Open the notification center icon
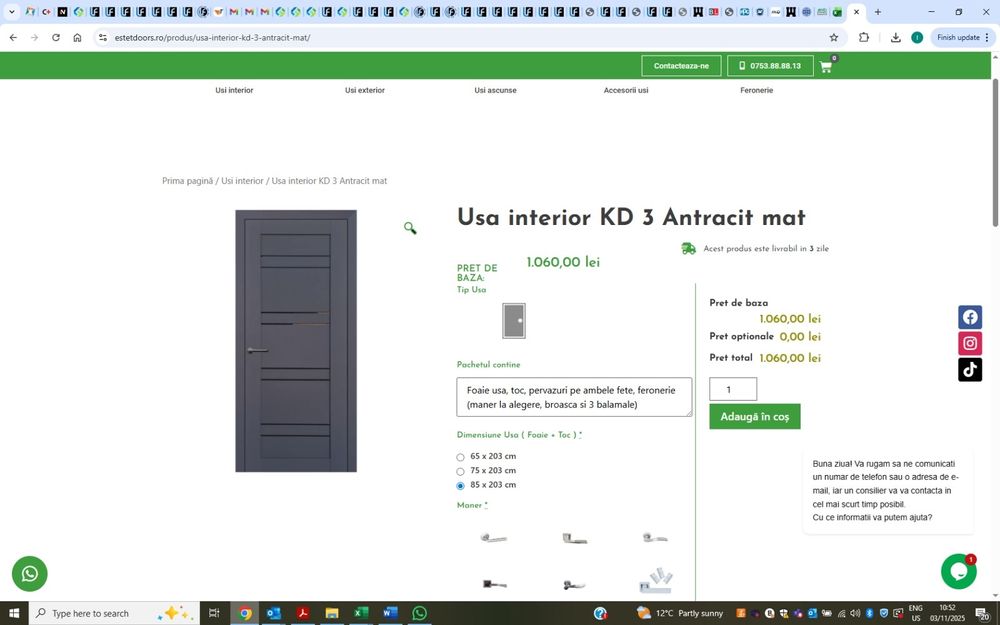 [983, 614]
